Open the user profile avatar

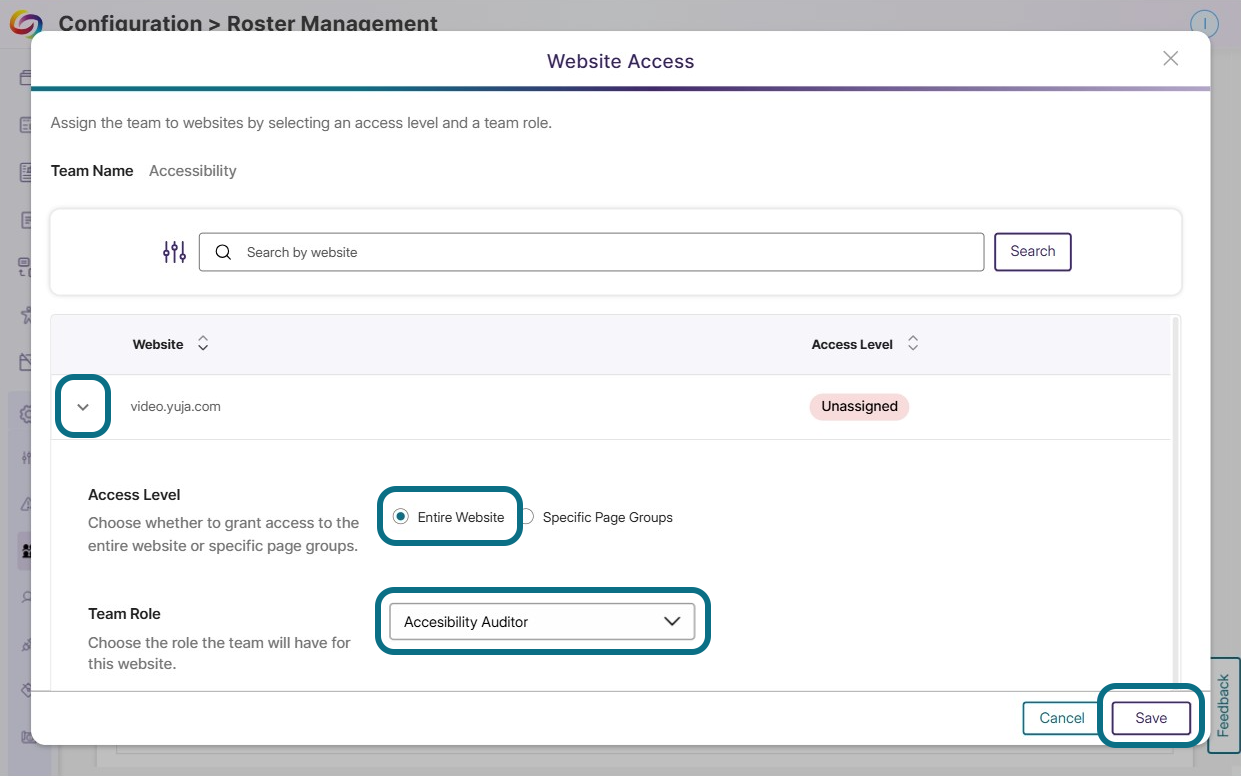1205,23
